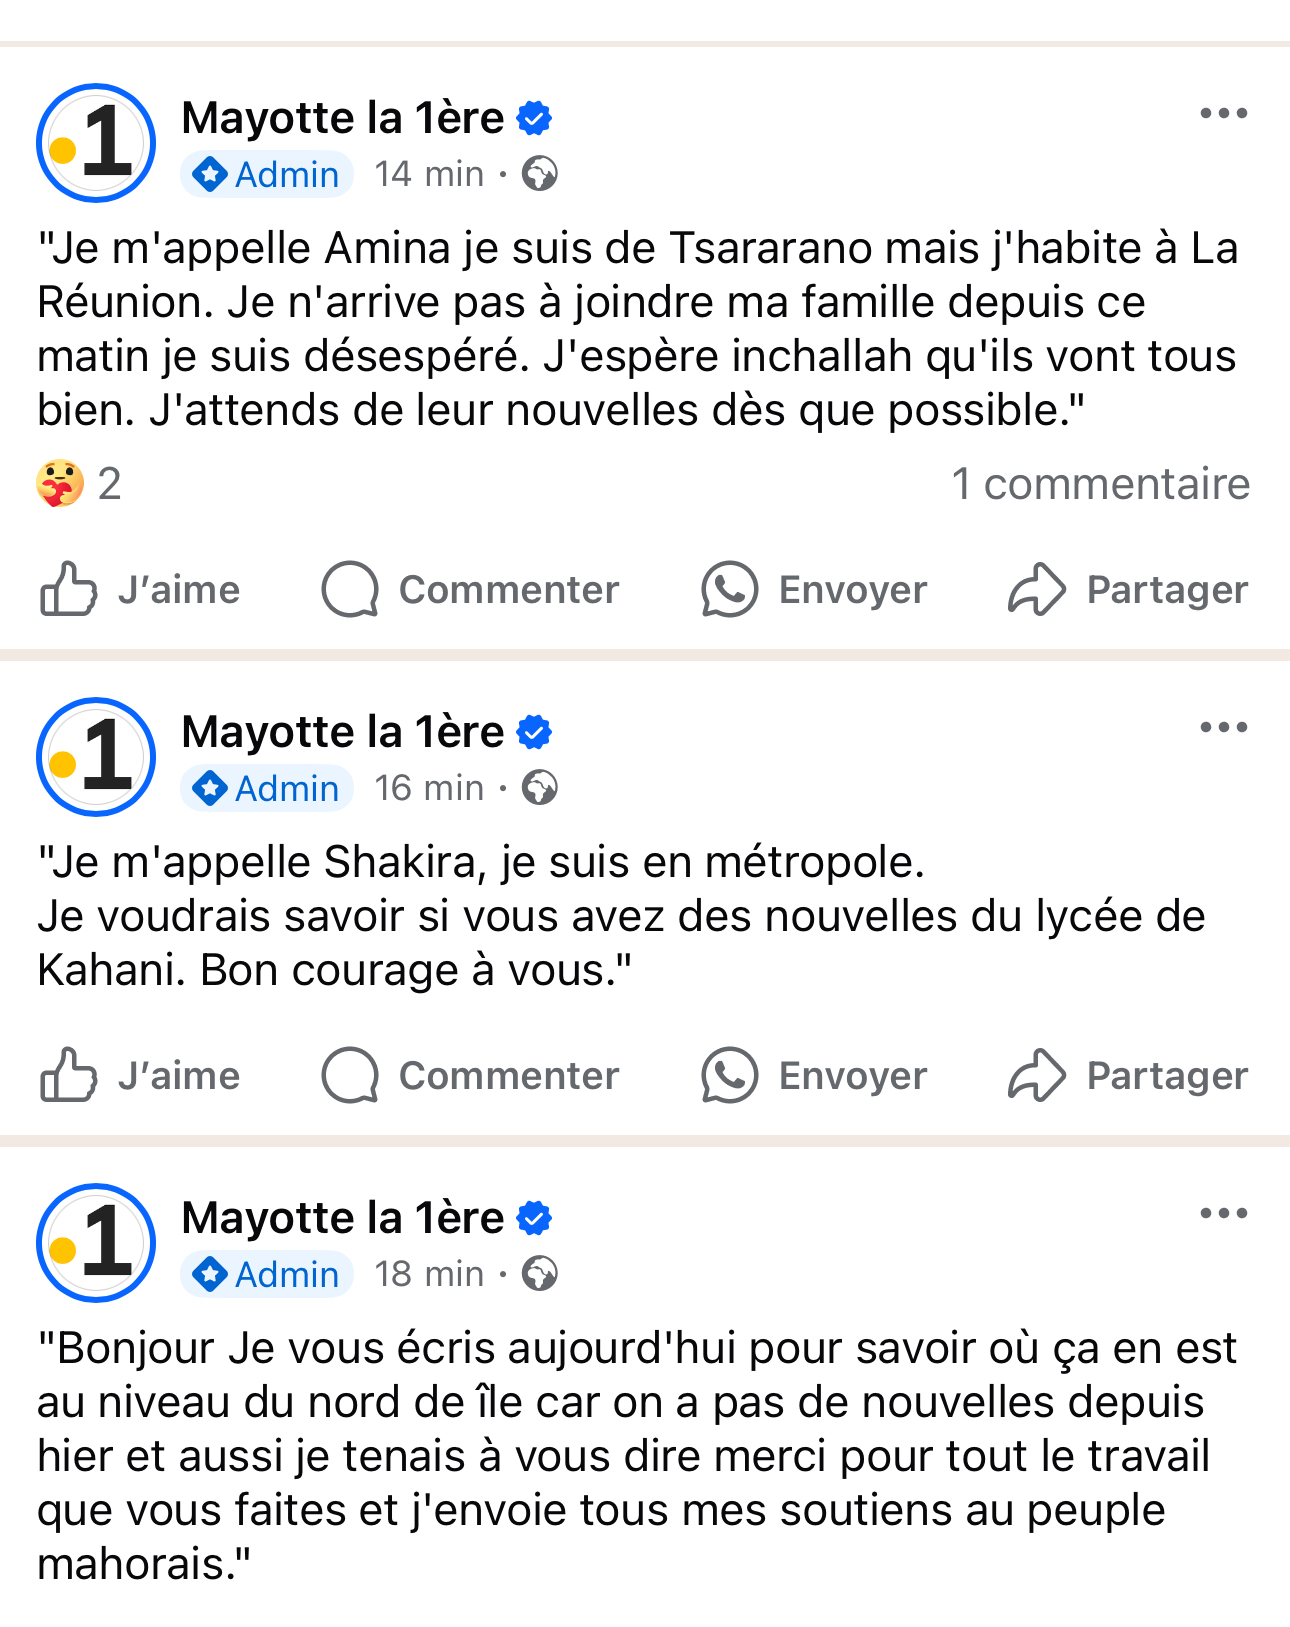The width and height of the screenshot is (1290, 1627).
Task: Like Shakira's post with J'aime thumbs-up
Action: coord(141,1076)
